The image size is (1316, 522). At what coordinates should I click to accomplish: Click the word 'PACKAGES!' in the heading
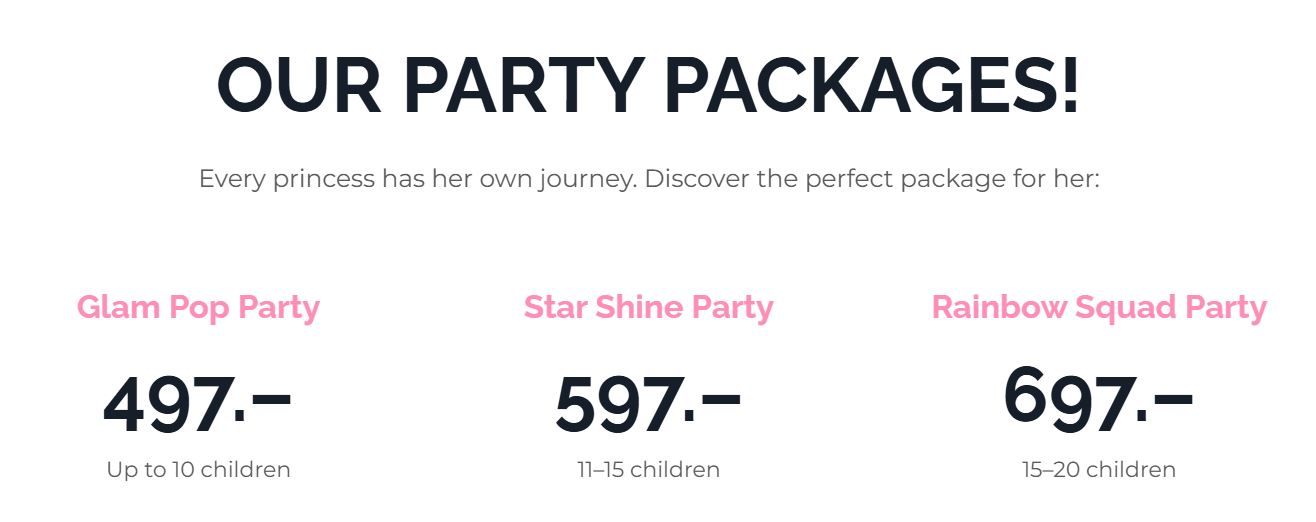tap(872, 86)
